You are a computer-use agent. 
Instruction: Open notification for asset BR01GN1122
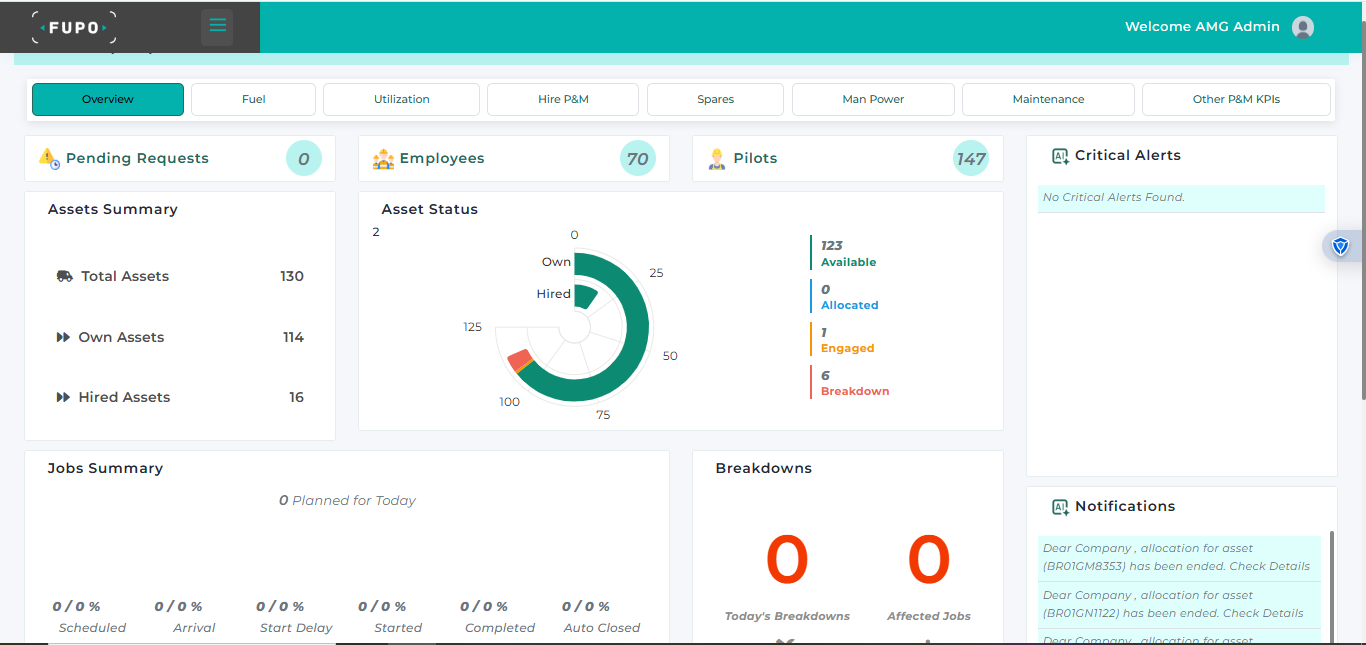[1179, 604]
